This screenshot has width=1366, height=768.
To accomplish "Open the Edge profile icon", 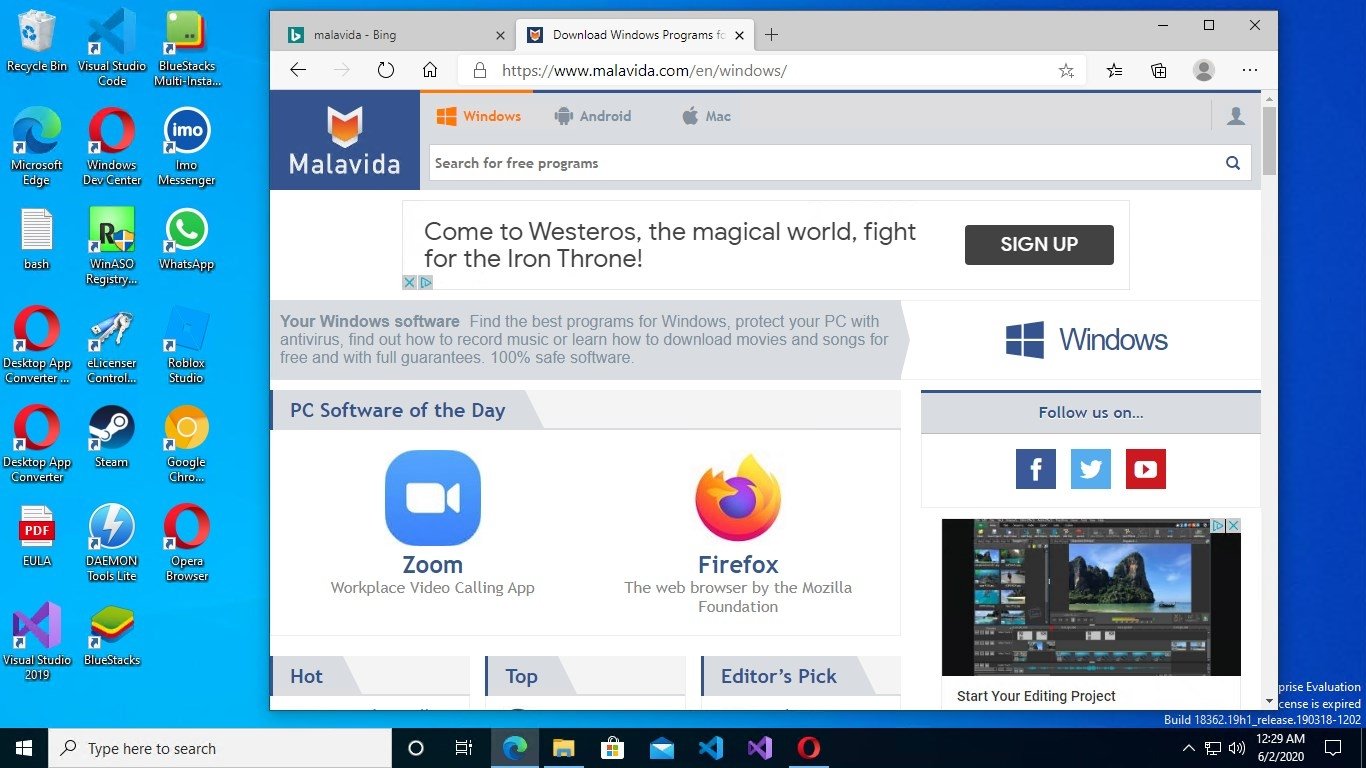I will coord(1204,70).
